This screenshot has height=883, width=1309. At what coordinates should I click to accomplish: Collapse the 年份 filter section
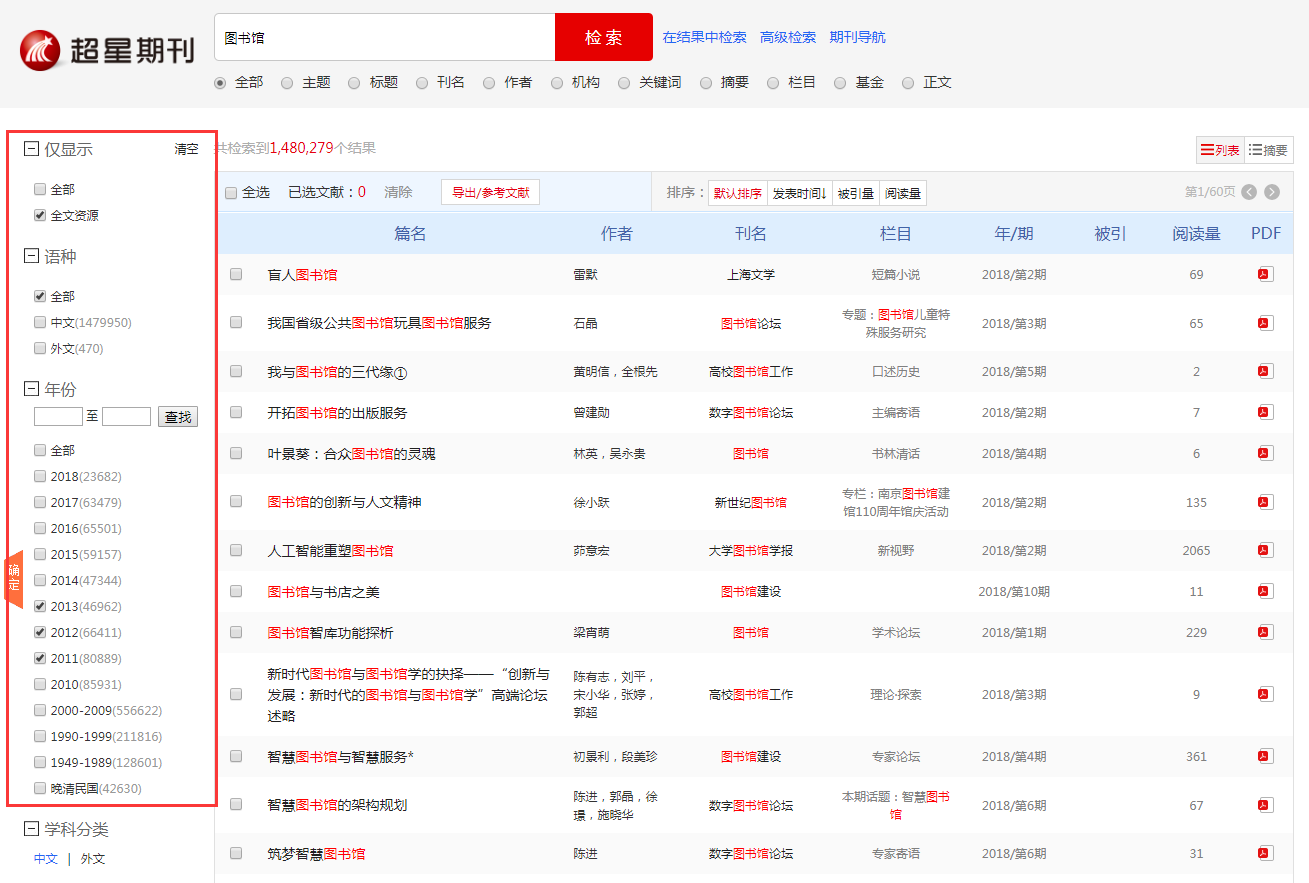[30, 389]
